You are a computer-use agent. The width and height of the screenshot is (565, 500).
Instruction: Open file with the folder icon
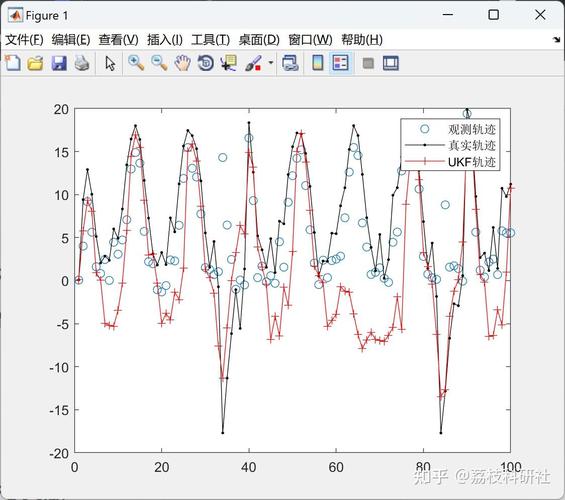pyautogui.click(x=35, y=63)
